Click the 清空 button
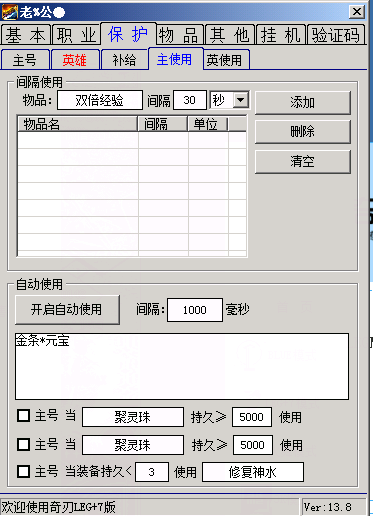The width and height of the screenshot is (373, 516). [x=303, y=161]
